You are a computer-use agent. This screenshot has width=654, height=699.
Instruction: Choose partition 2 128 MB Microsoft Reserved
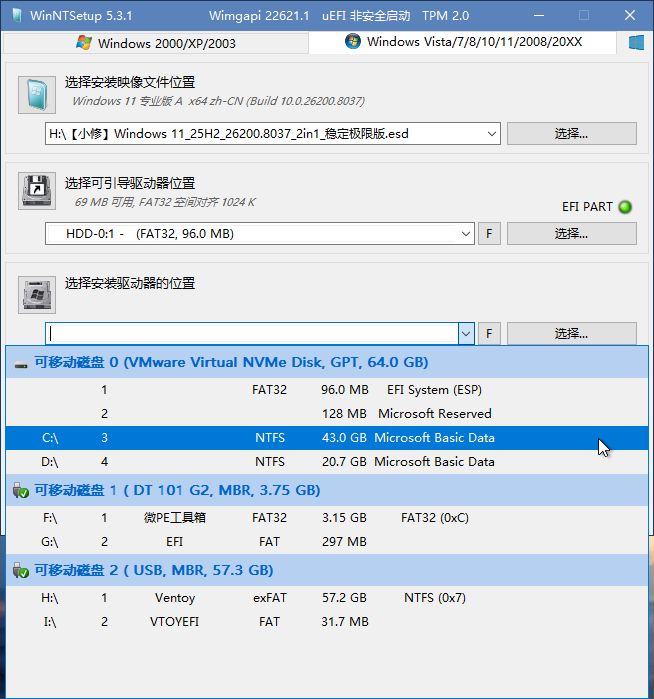pos(327,414)
